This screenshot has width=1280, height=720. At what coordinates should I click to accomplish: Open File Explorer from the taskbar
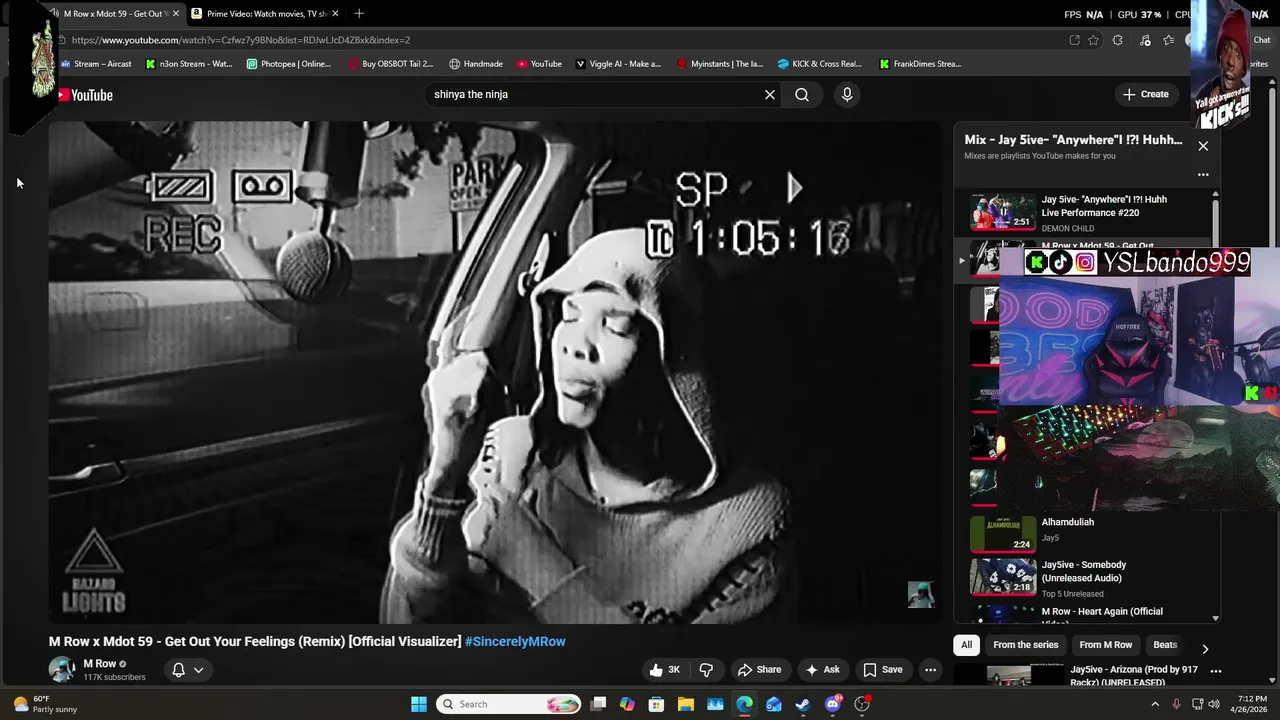pos(686,704)
